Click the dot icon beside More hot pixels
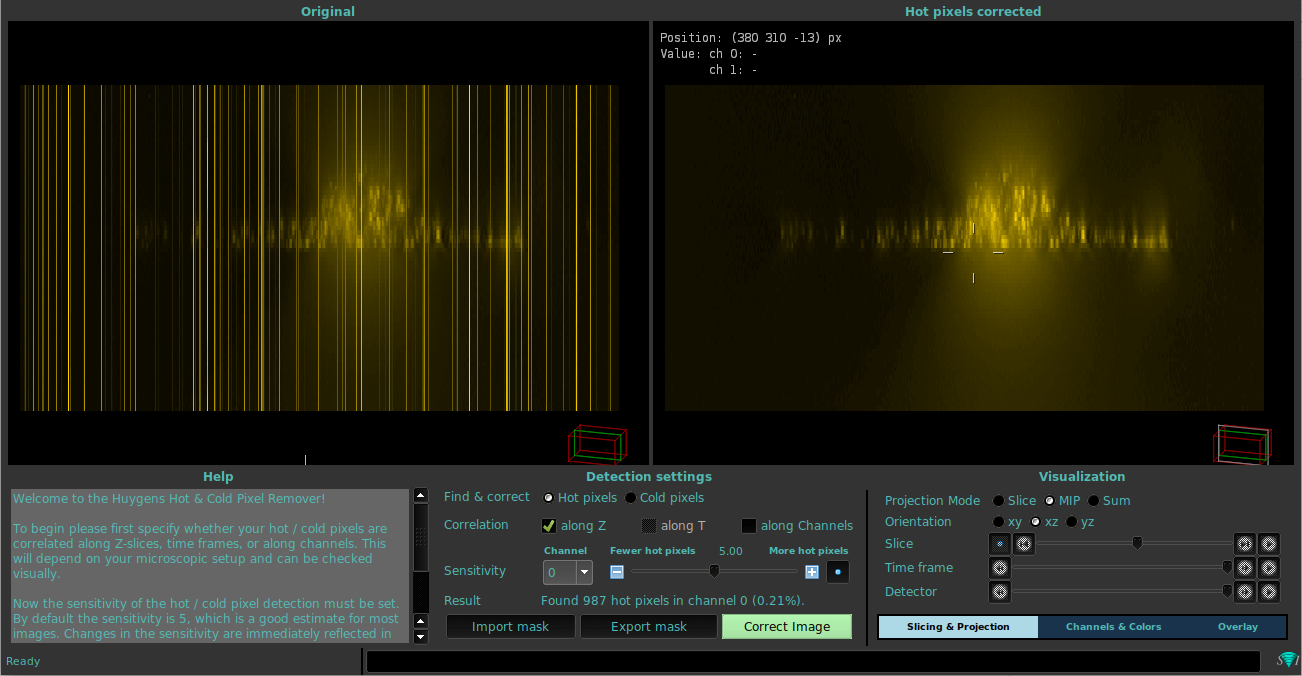 (837, 571)
